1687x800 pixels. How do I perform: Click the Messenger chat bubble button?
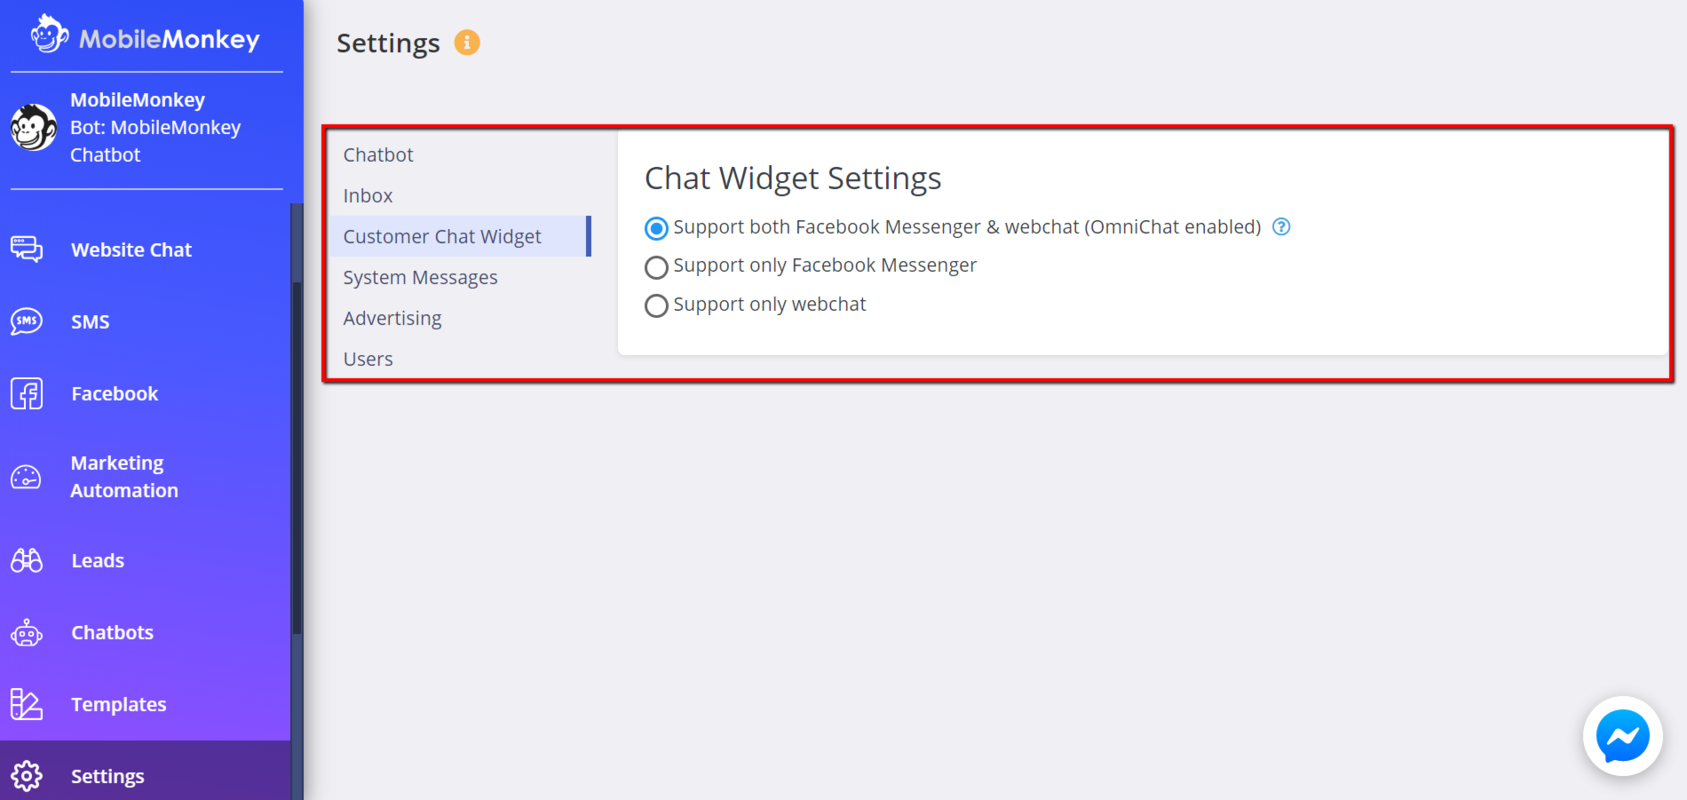coord(1622,737)
